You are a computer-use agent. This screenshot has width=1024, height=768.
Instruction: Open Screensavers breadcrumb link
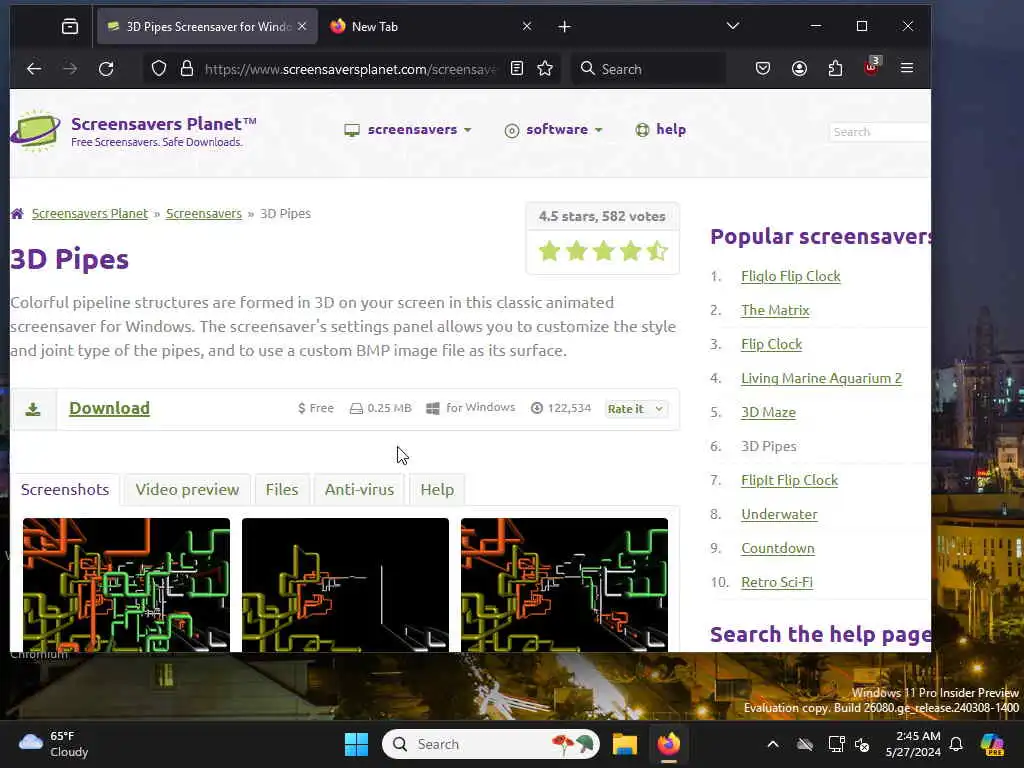(x=204, y=214)
